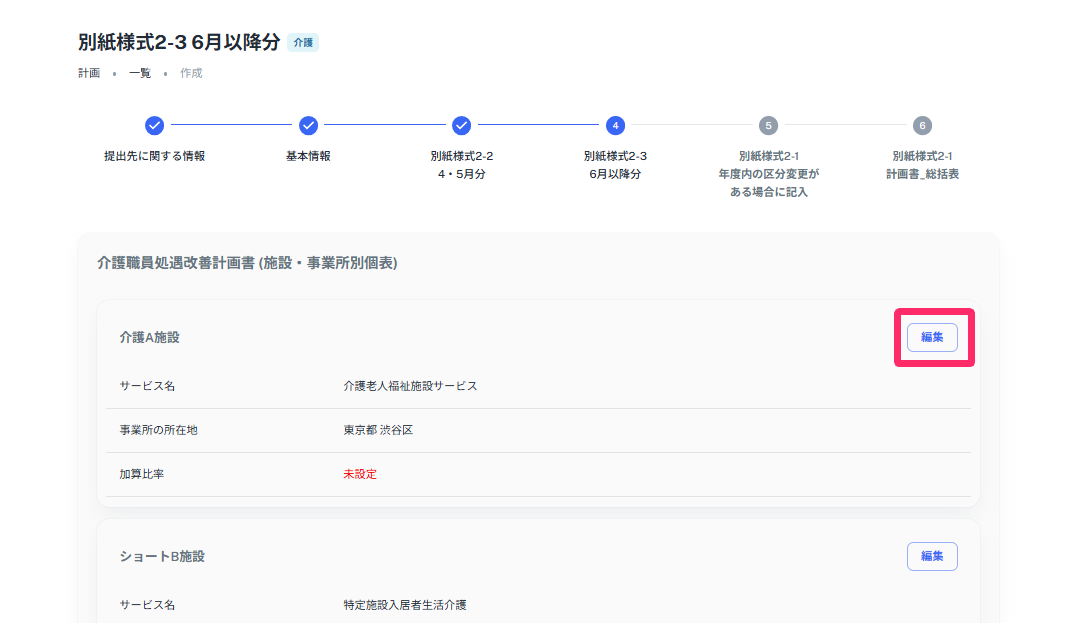The width and height of the screenshot is (1071, 623).
Task: Click the red 未設定 value
Action: tap(360, 474)
